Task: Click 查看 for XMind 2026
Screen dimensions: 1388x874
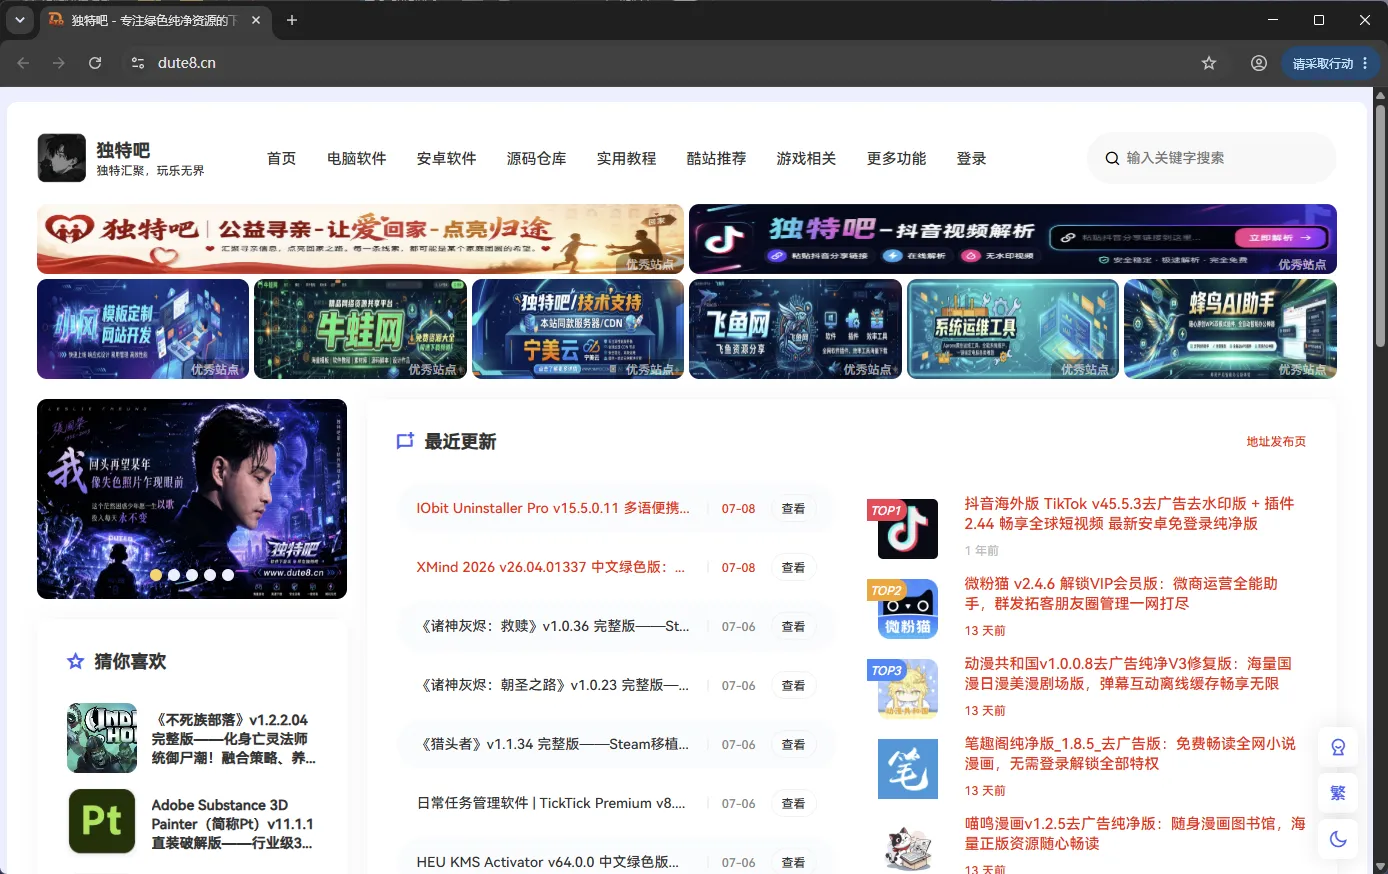Action: point(794,567)
